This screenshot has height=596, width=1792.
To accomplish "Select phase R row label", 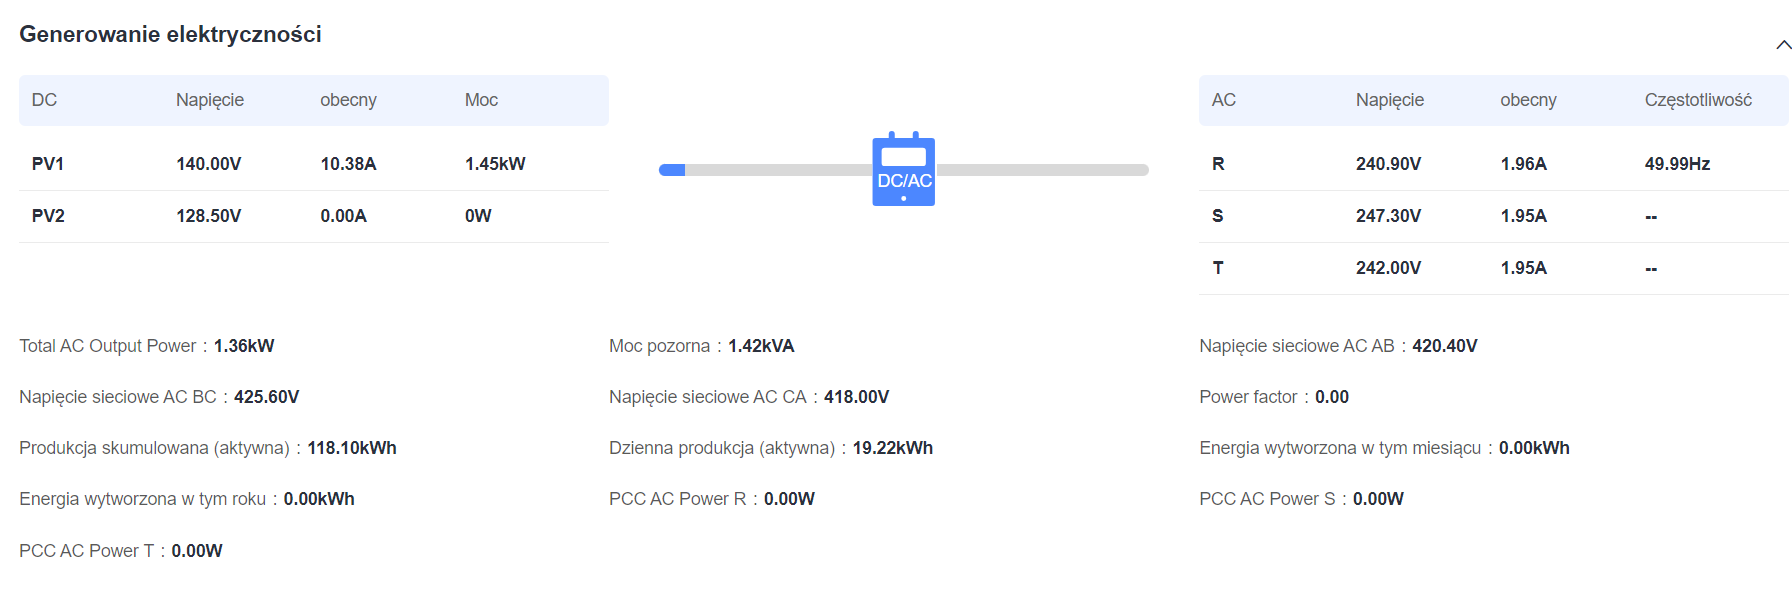I will [x=1218, y=164].
